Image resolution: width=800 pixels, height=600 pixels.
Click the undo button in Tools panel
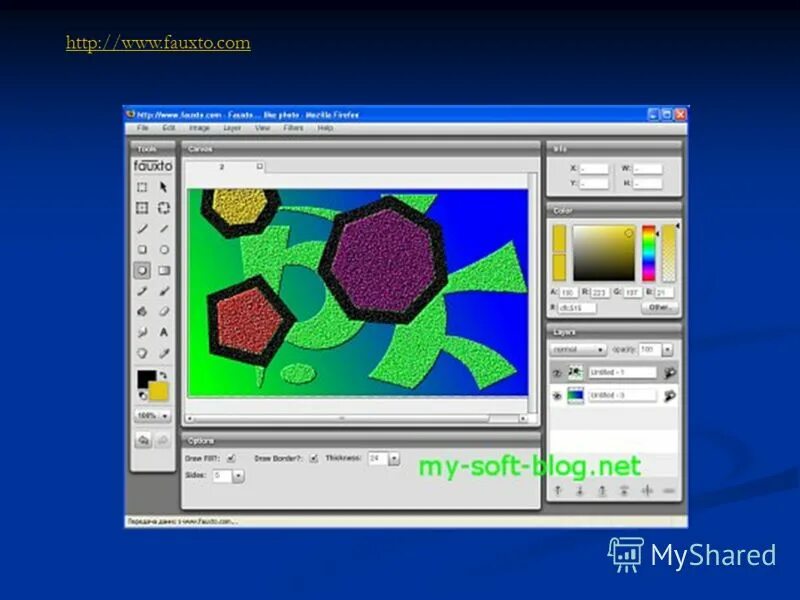click(143, 440)
